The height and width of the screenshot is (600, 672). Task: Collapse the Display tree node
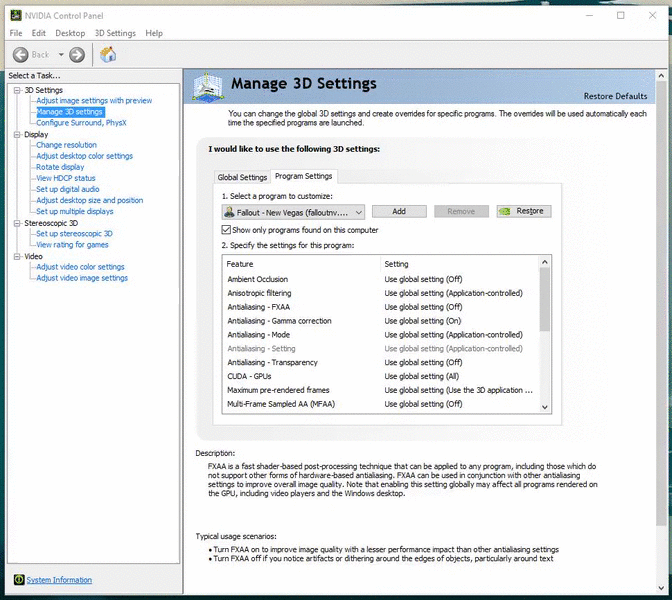(x=17, y=134)
